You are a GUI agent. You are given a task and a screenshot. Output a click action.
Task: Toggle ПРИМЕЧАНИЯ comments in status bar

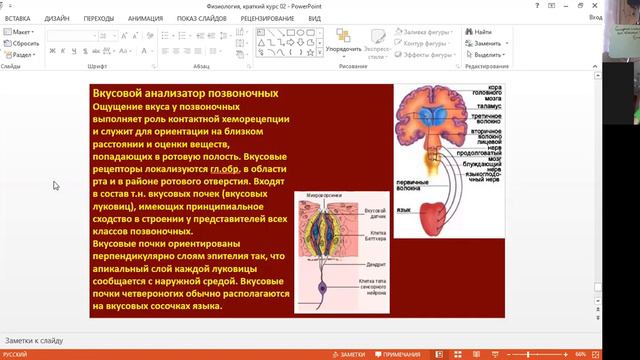[398, 355]
